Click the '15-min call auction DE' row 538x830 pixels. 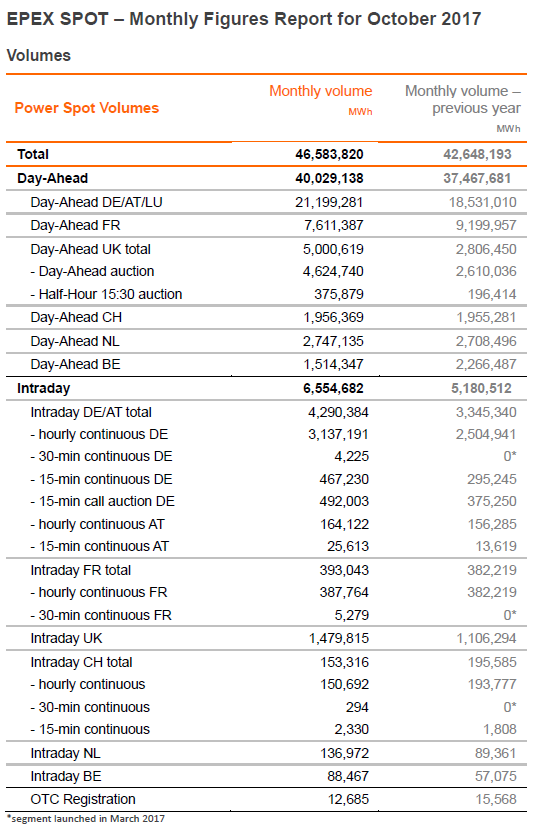pos(266,501)
